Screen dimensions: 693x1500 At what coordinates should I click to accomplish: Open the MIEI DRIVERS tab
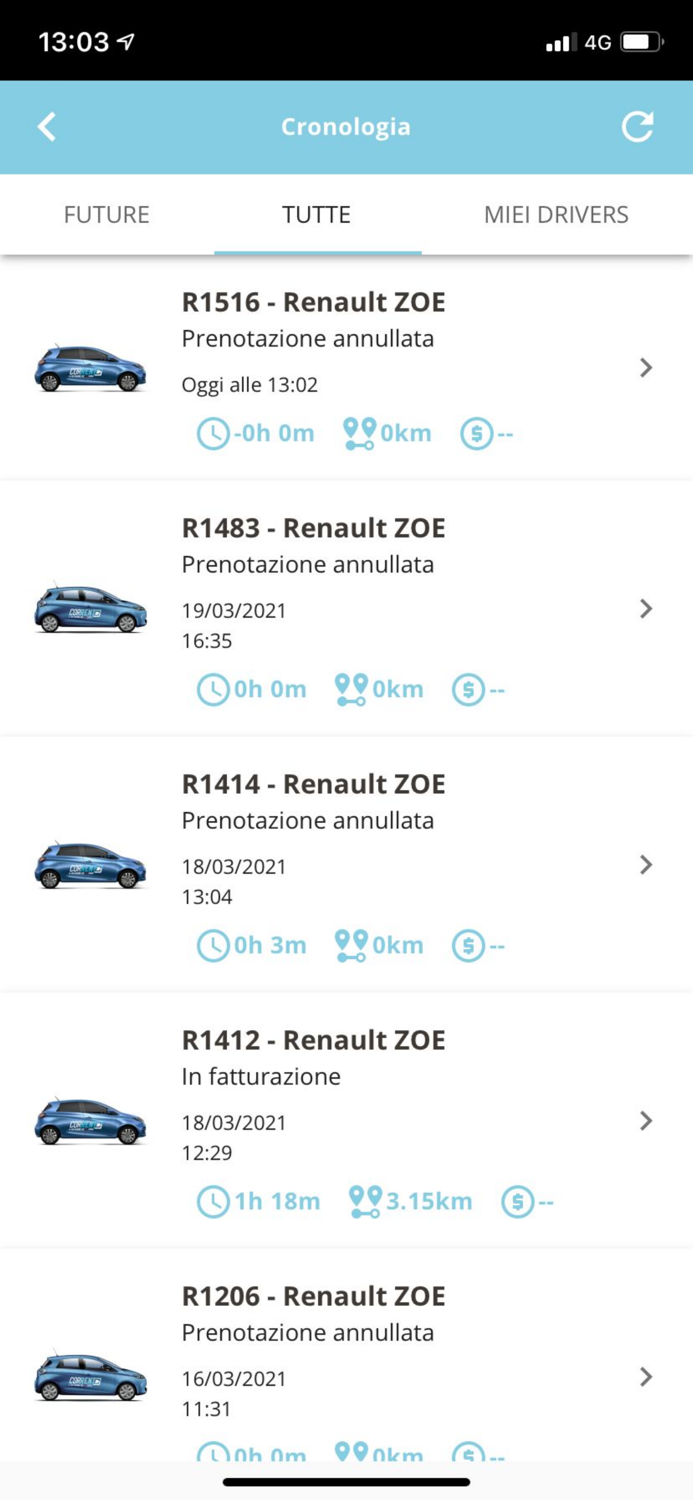[x=556, y=214]
